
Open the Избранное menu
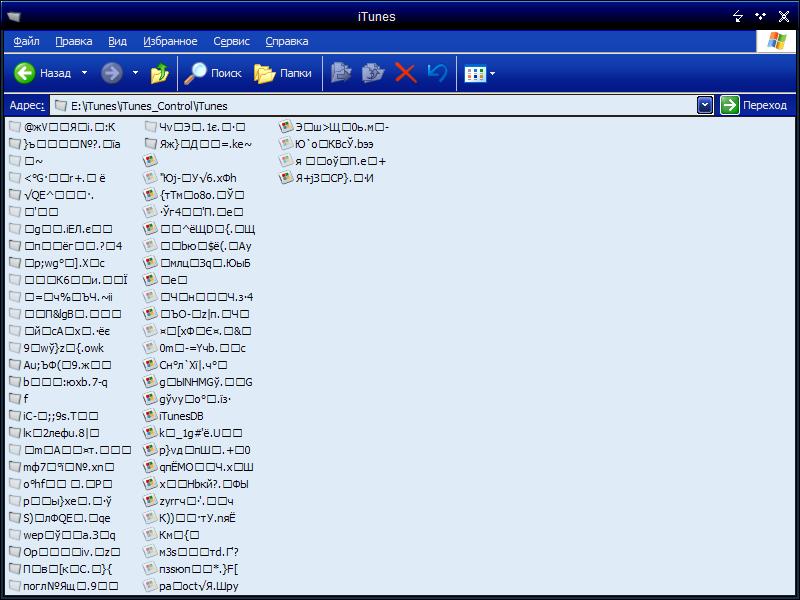click(170, 41)
